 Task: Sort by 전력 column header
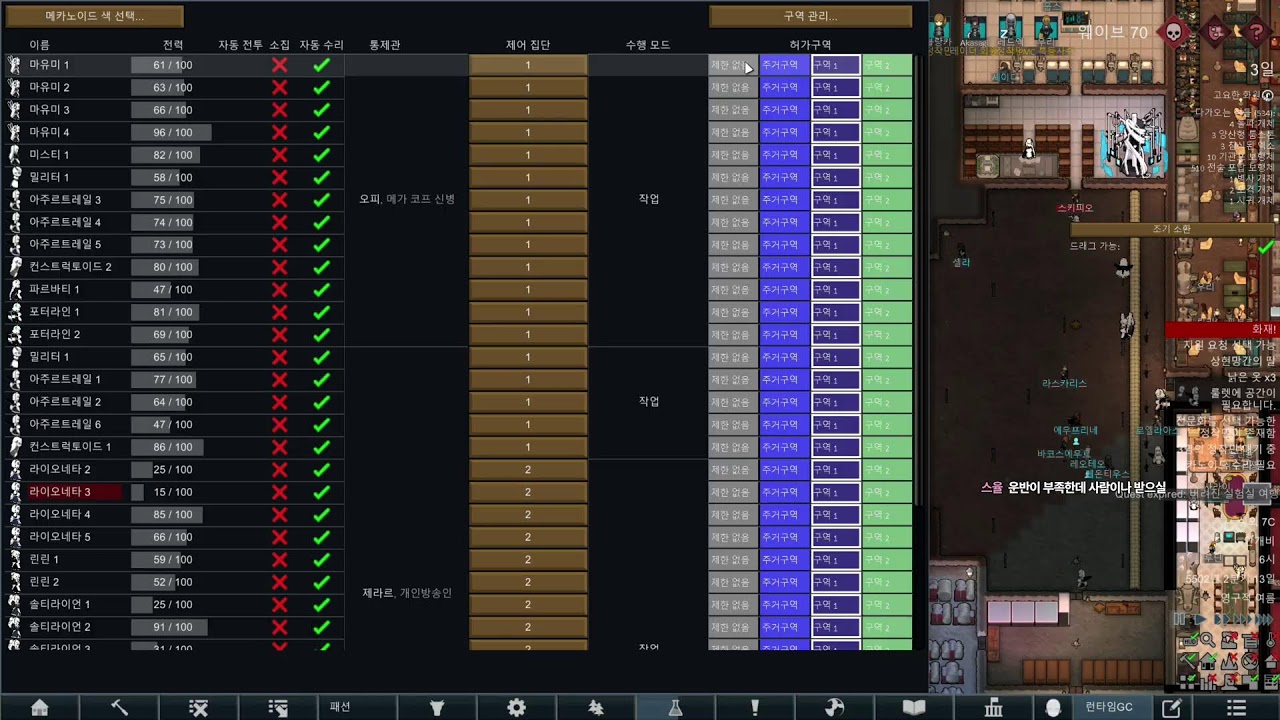[x=173, y=45]
